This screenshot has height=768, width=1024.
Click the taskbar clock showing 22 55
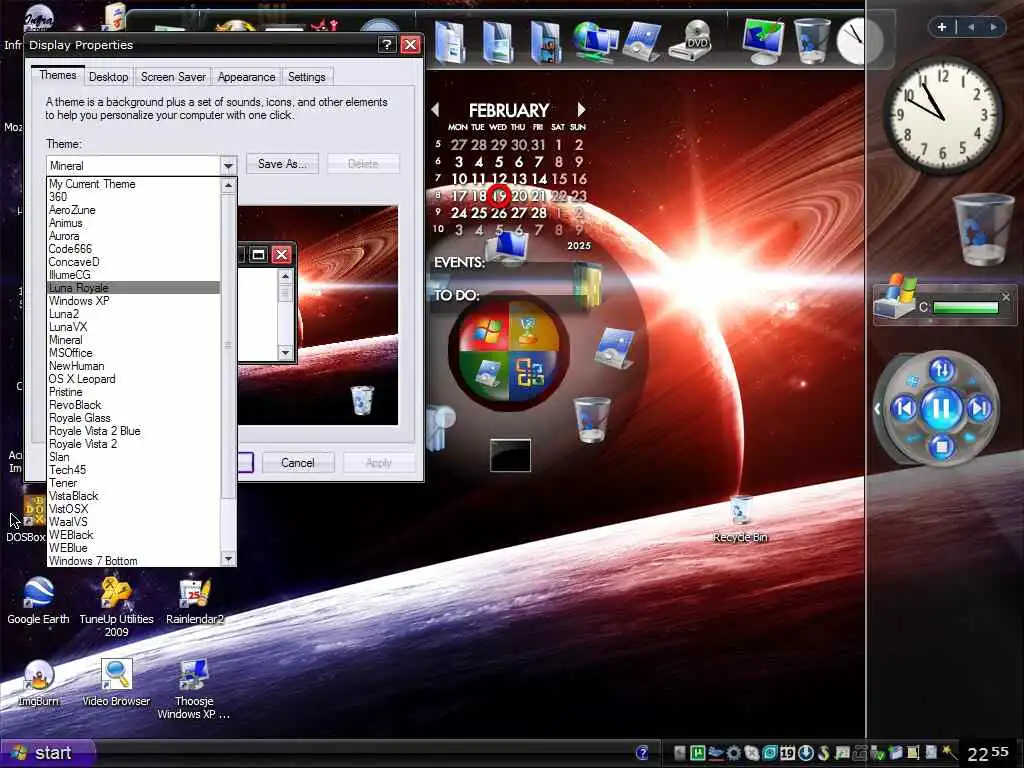click(987, 754)
